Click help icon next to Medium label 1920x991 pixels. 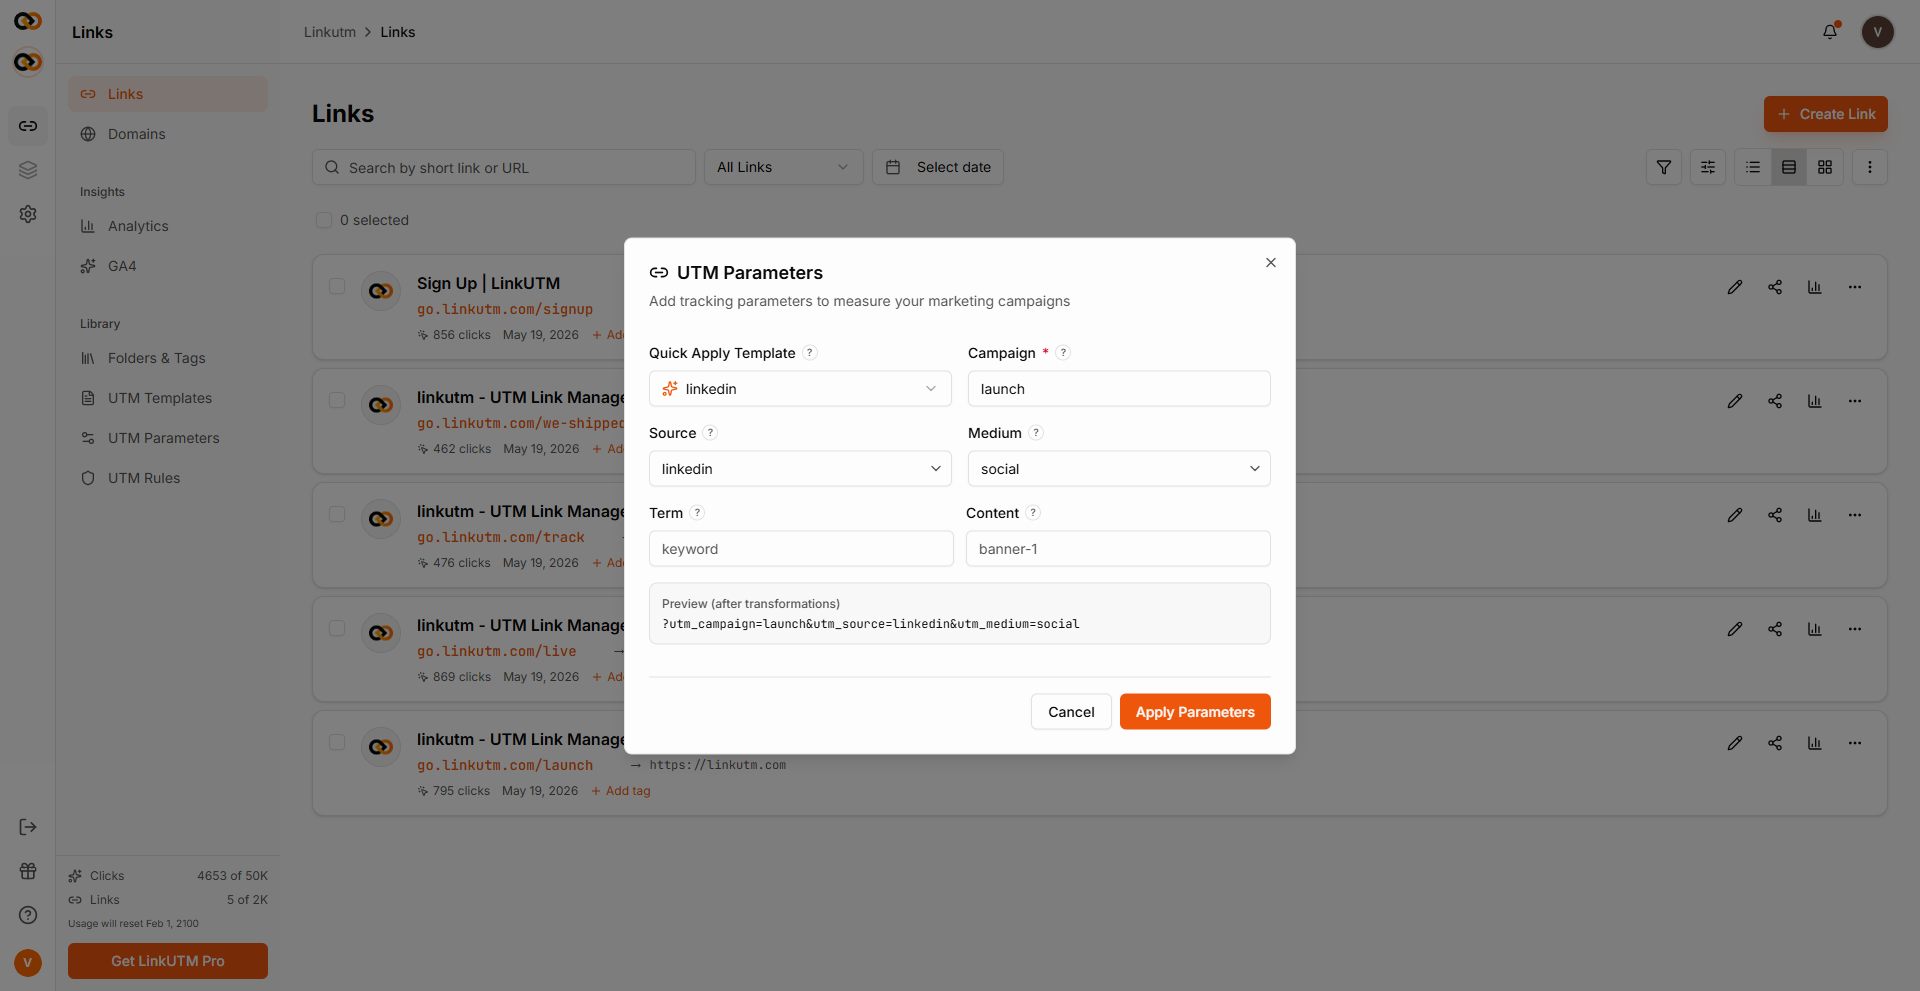tap(1036, 433)
